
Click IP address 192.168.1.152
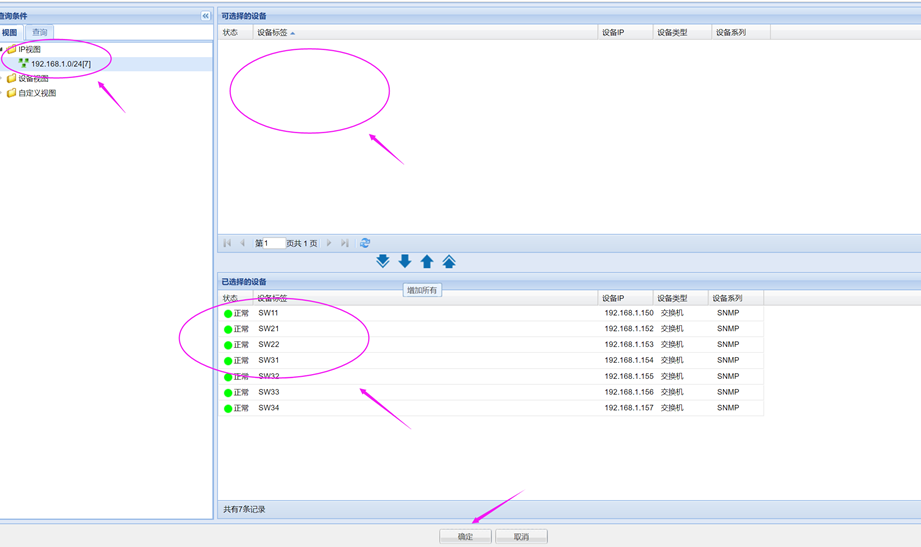(628, 329)
